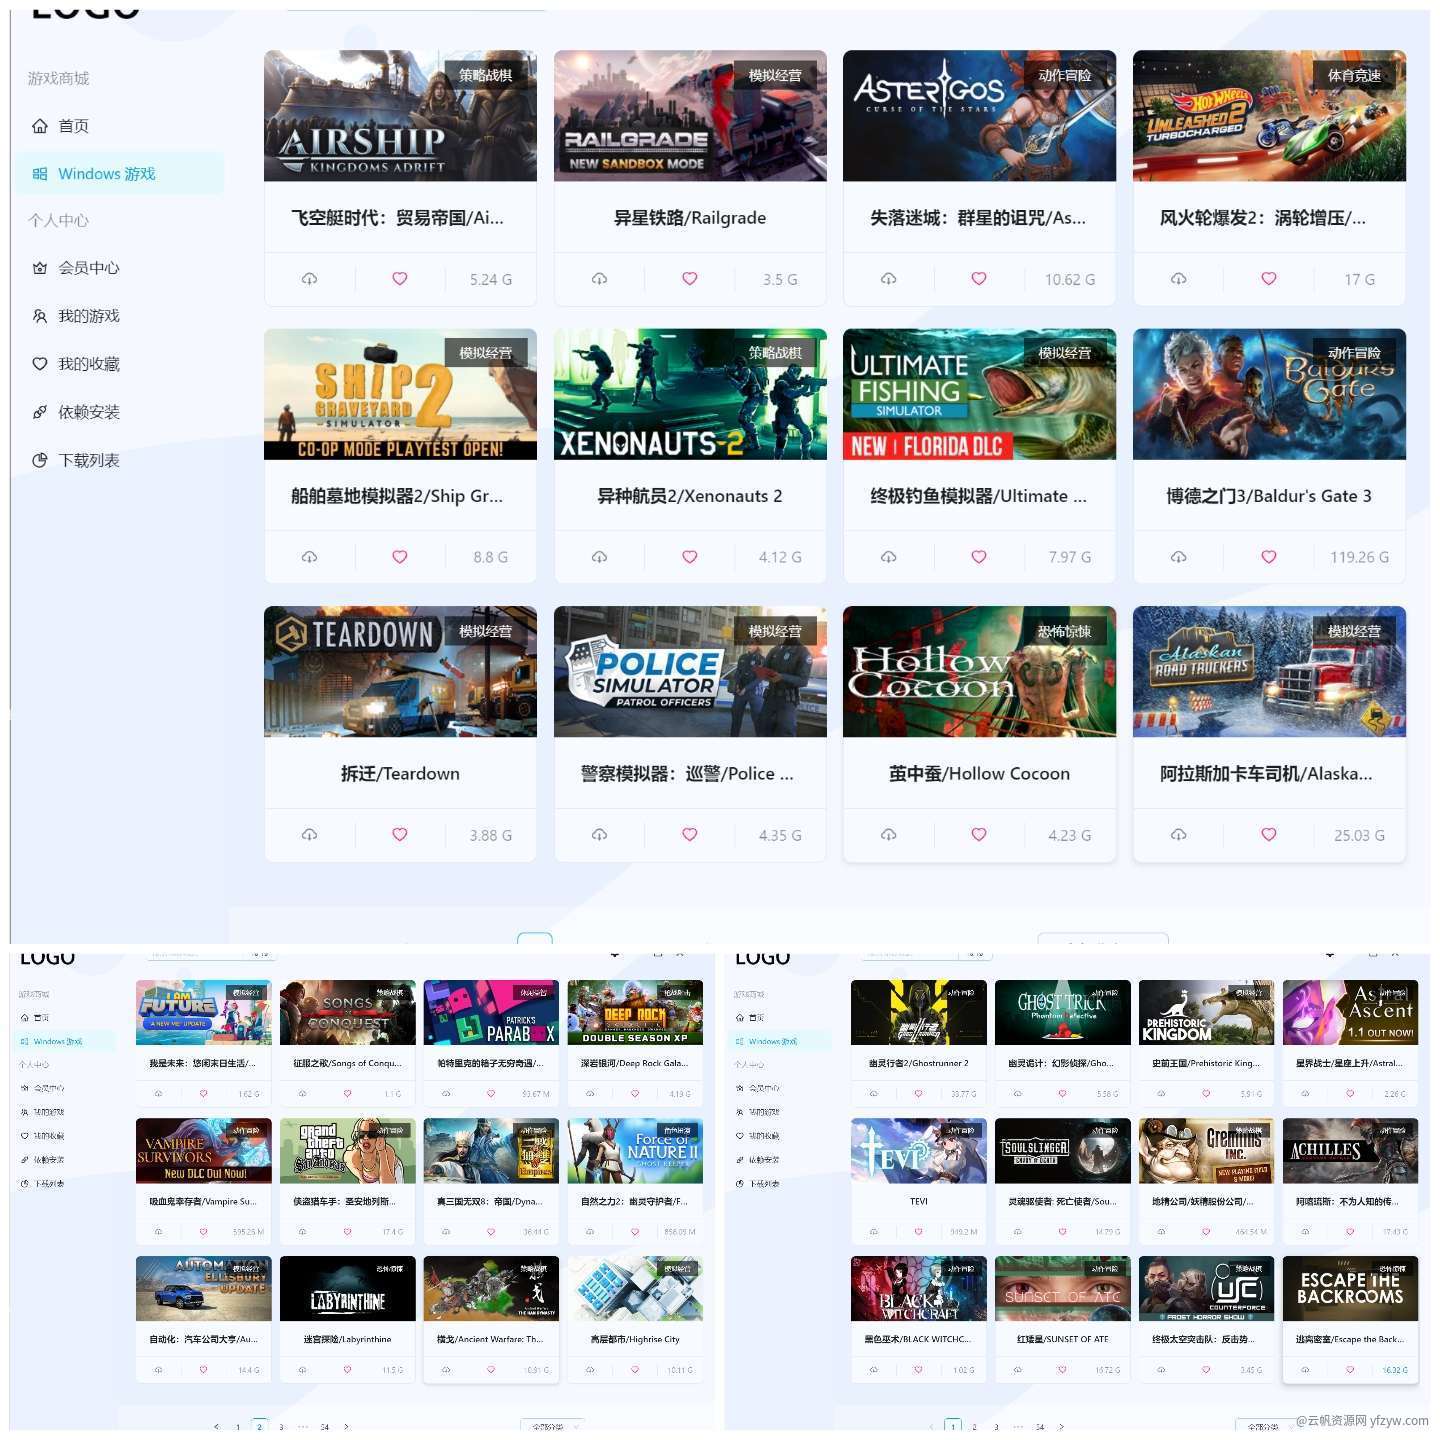
Task: Click the cloud download icon for BLACK WITCHCRAFT
Action: click(873, 1370)
